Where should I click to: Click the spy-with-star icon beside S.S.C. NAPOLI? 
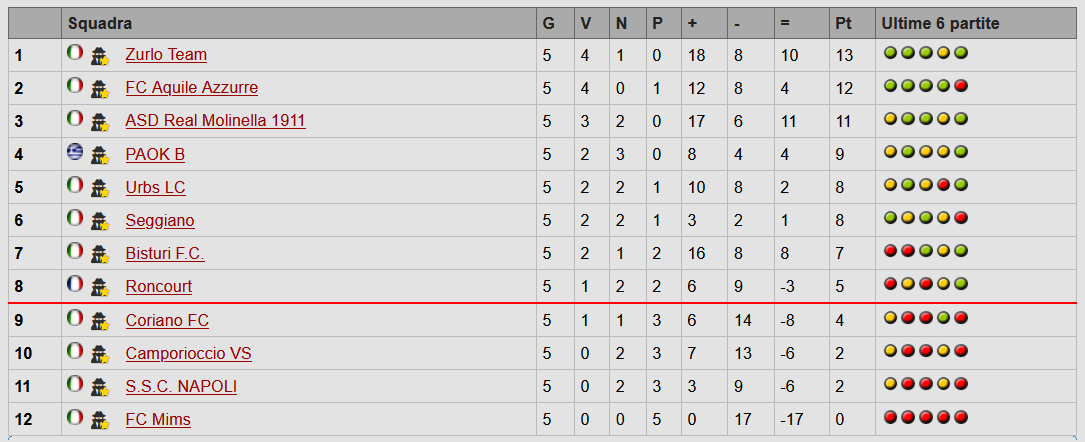coord(100,387)
